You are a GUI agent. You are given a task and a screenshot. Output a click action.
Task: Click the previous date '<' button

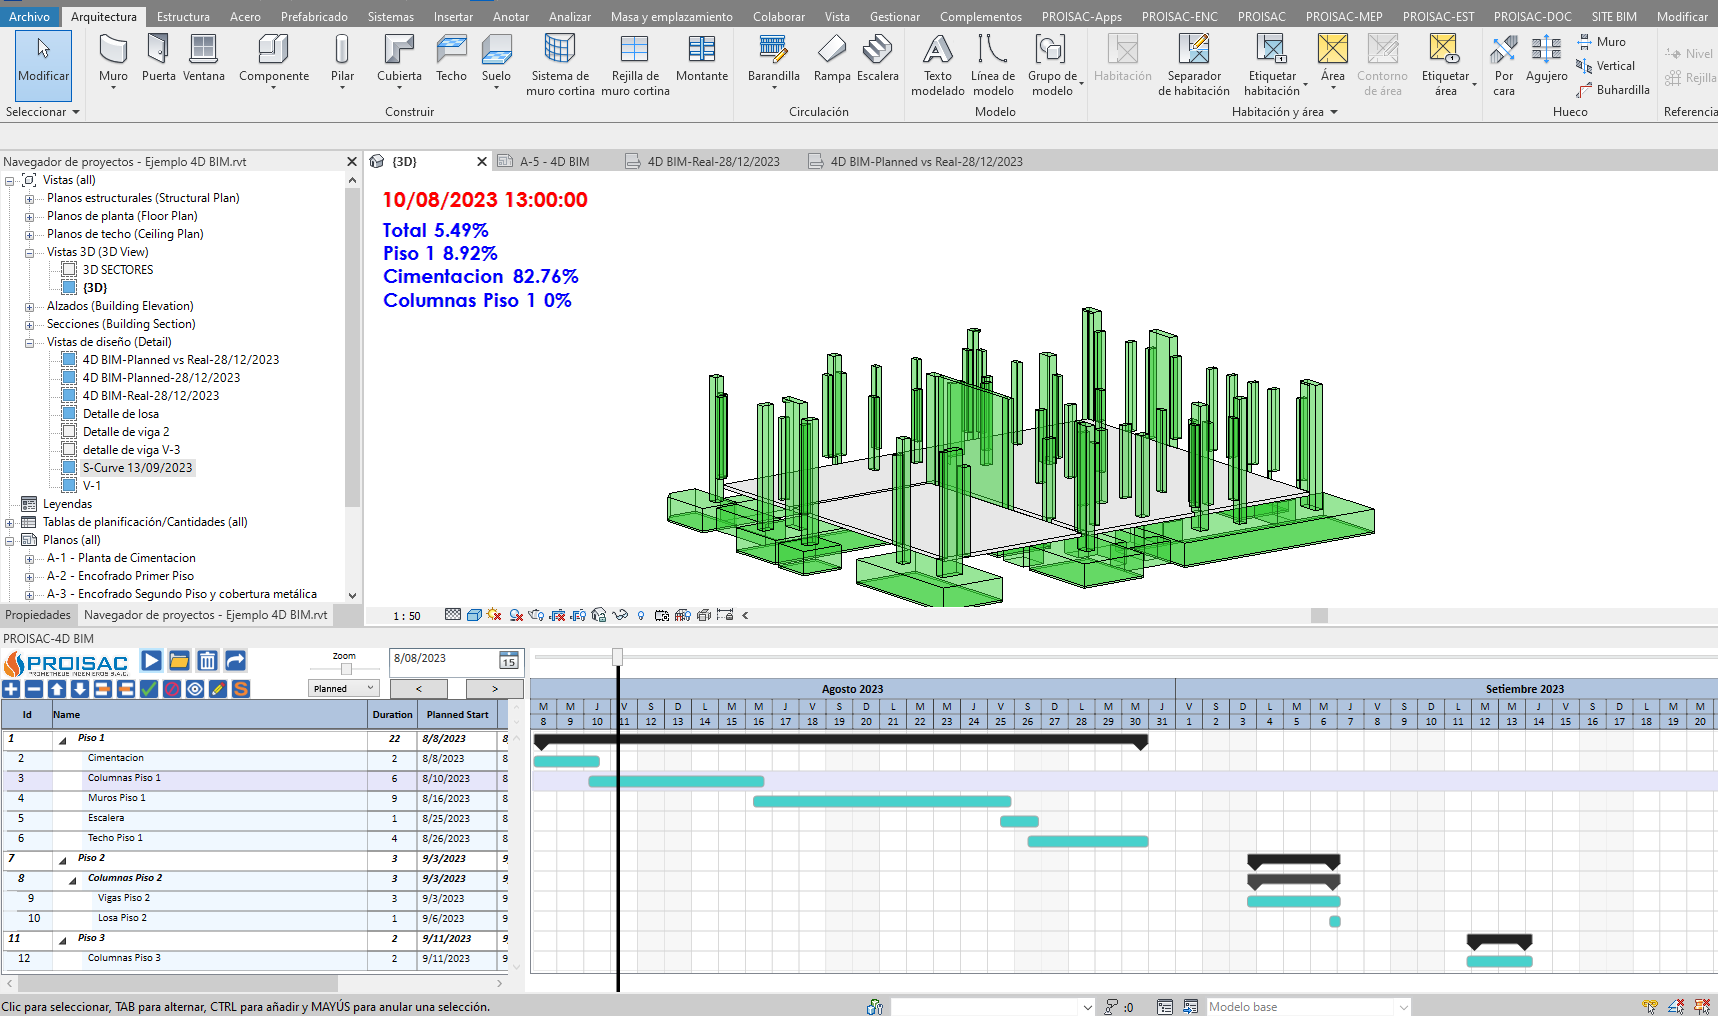coord(418,689)
